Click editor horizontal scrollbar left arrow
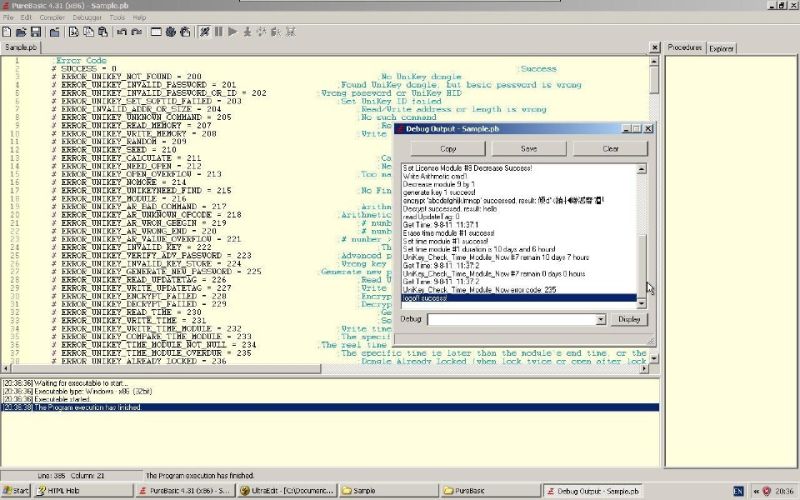The height and width of the screenshot is (500, 800). 6,368
